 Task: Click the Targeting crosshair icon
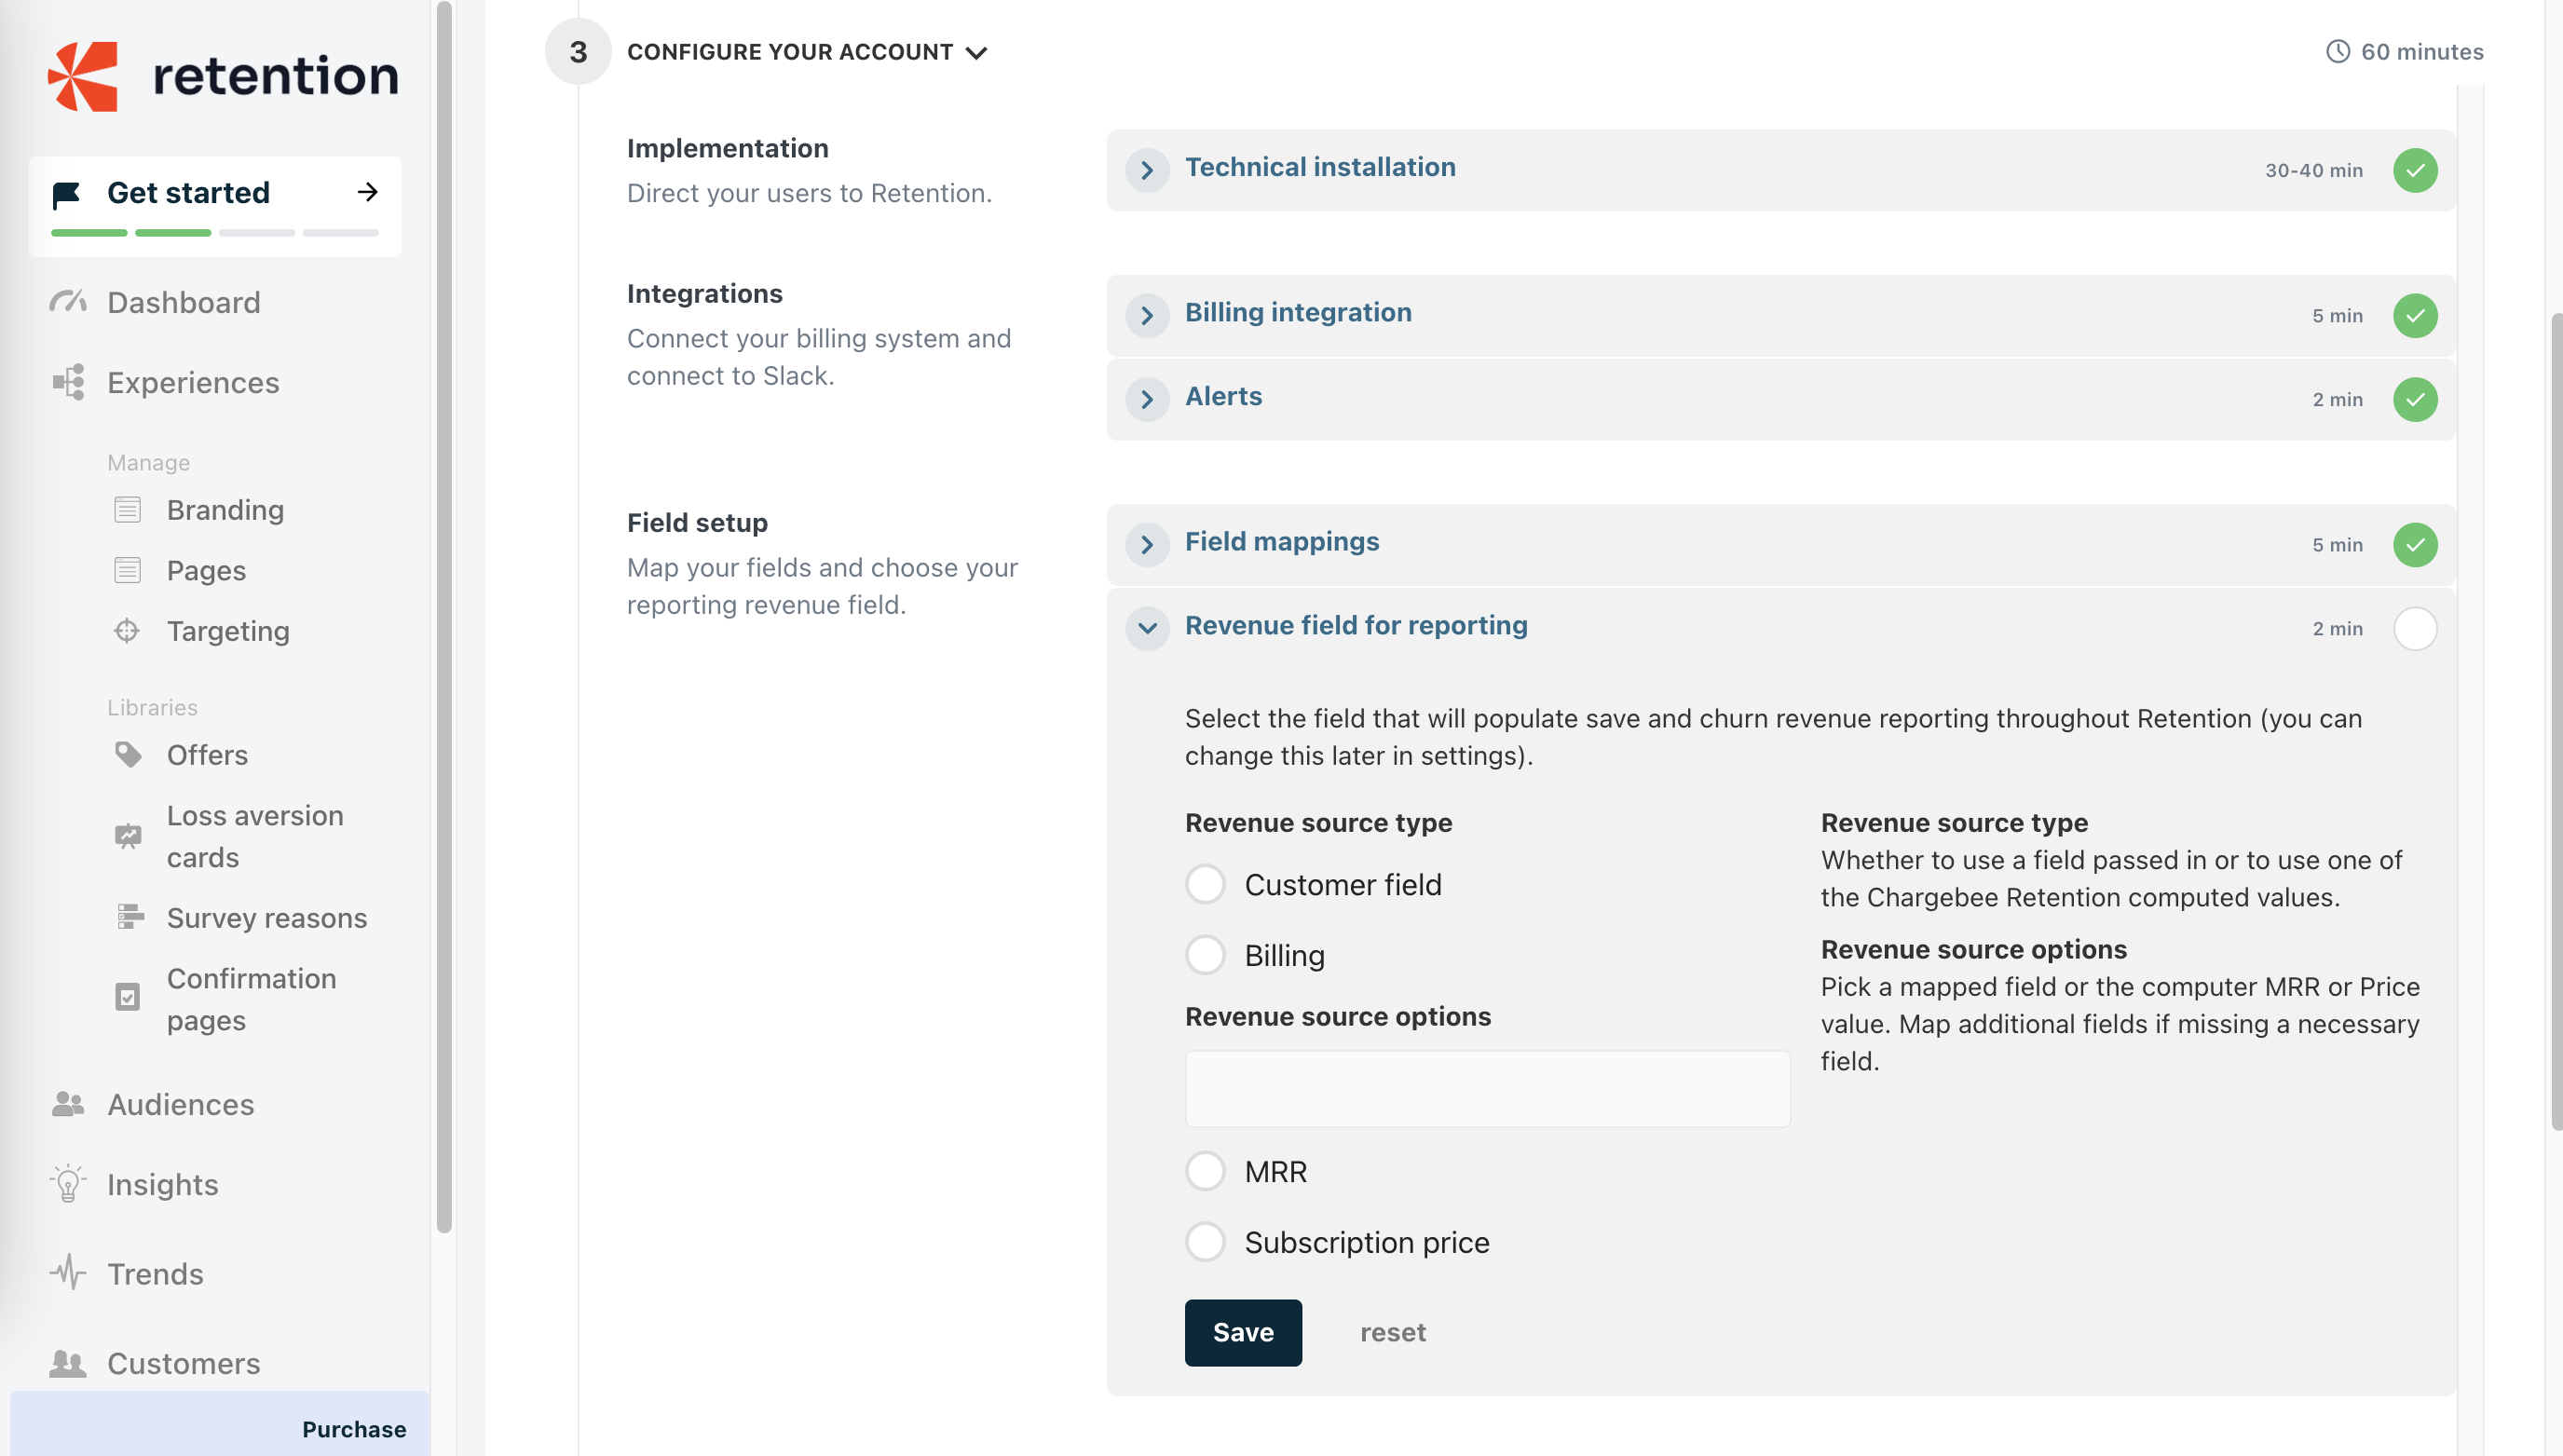127,631
